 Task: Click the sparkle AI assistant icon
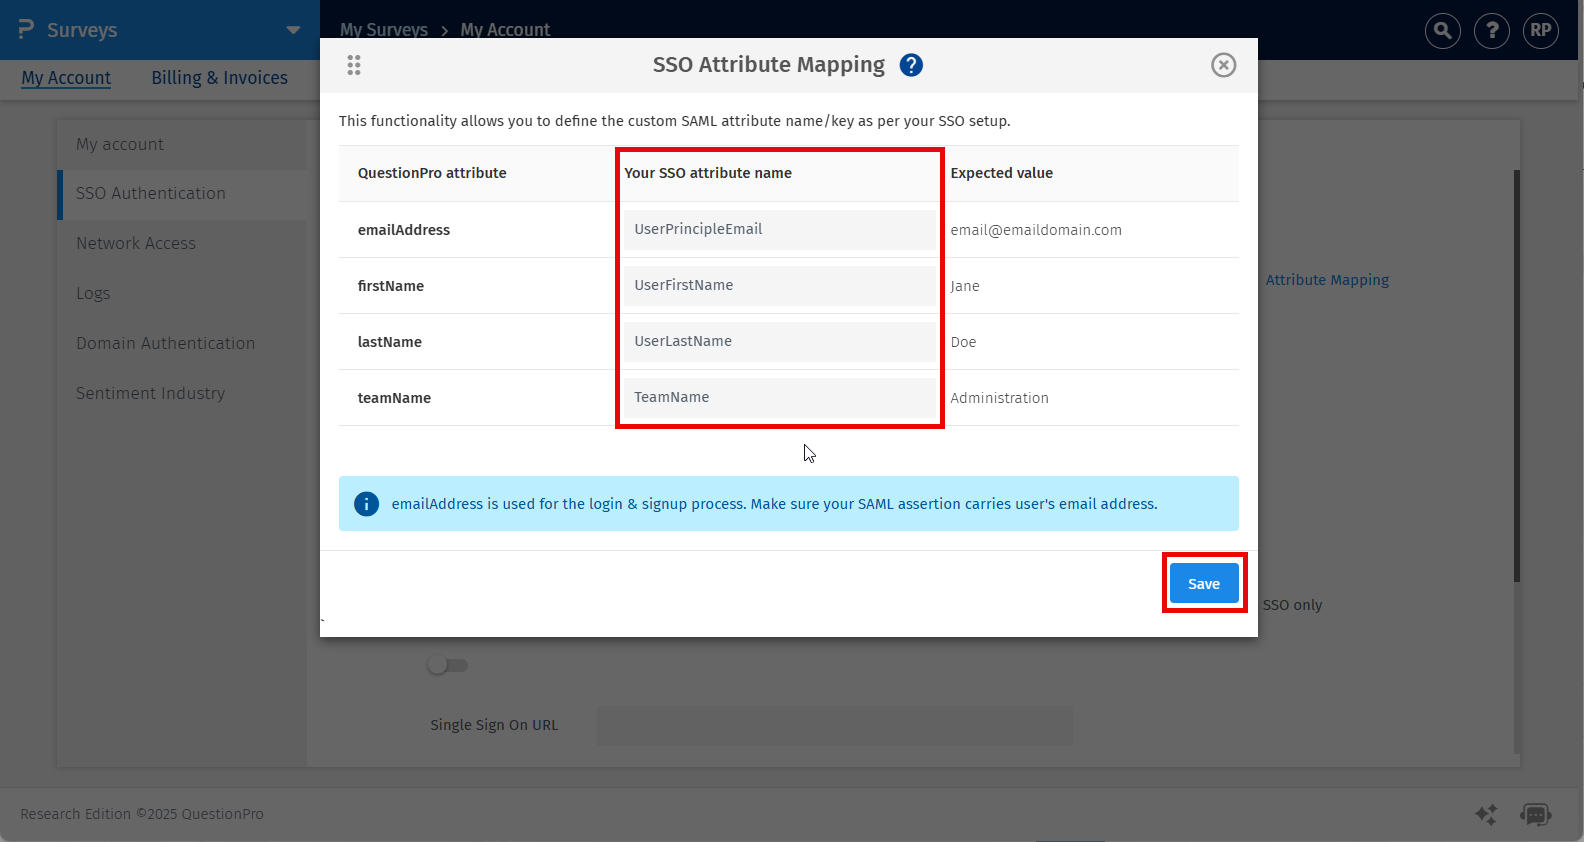[1486, 814]
